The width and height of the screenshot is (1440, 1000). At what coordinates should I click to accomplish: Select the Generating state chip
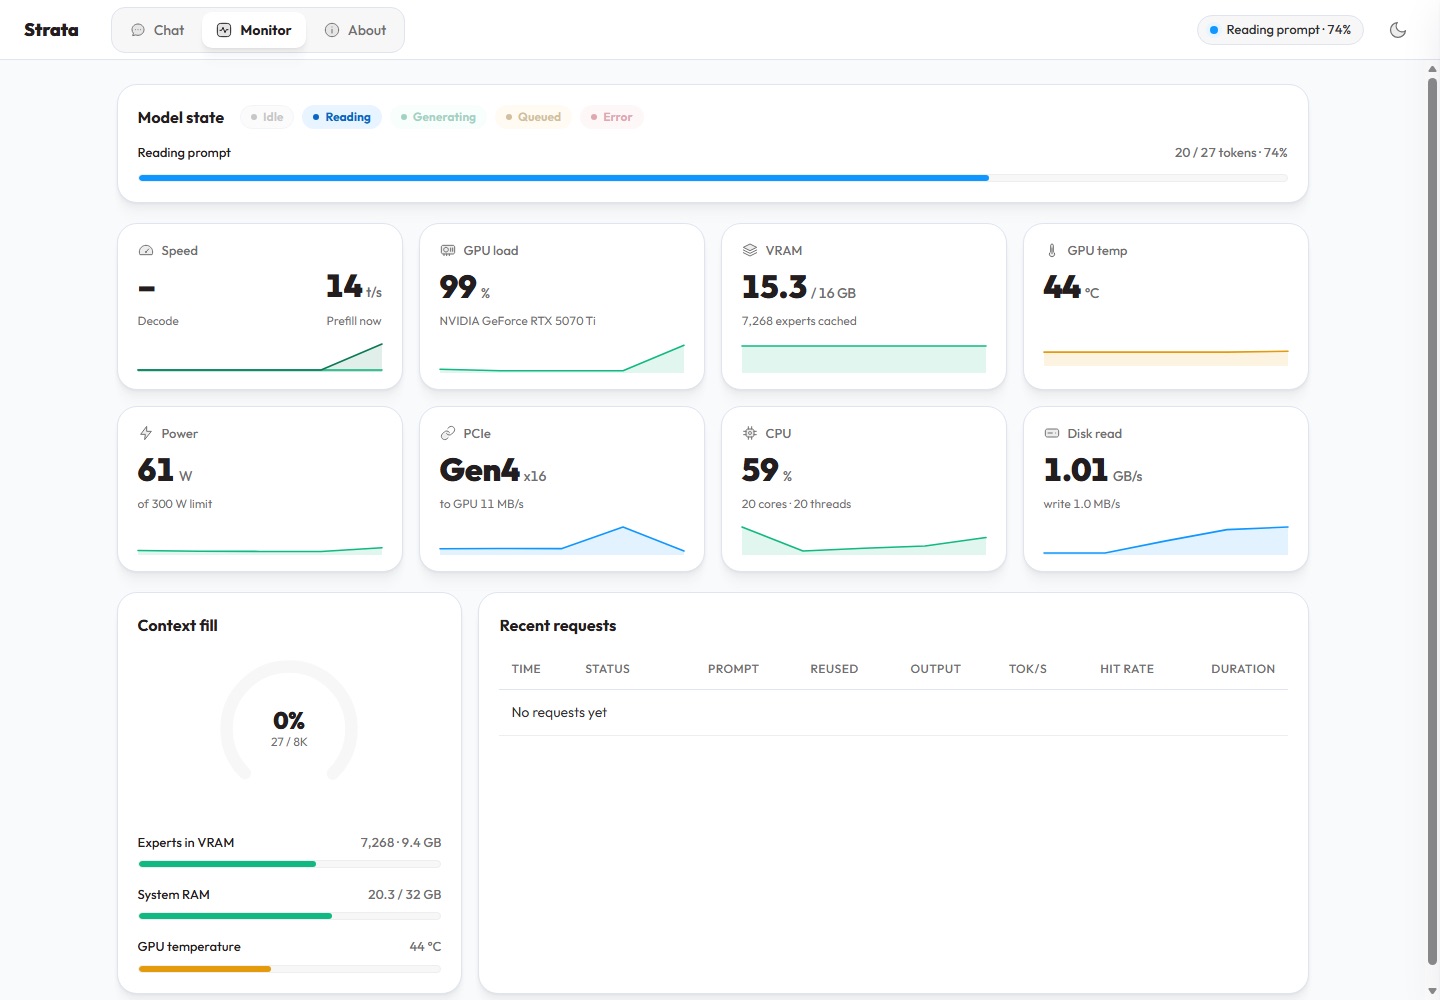[438, 117]
